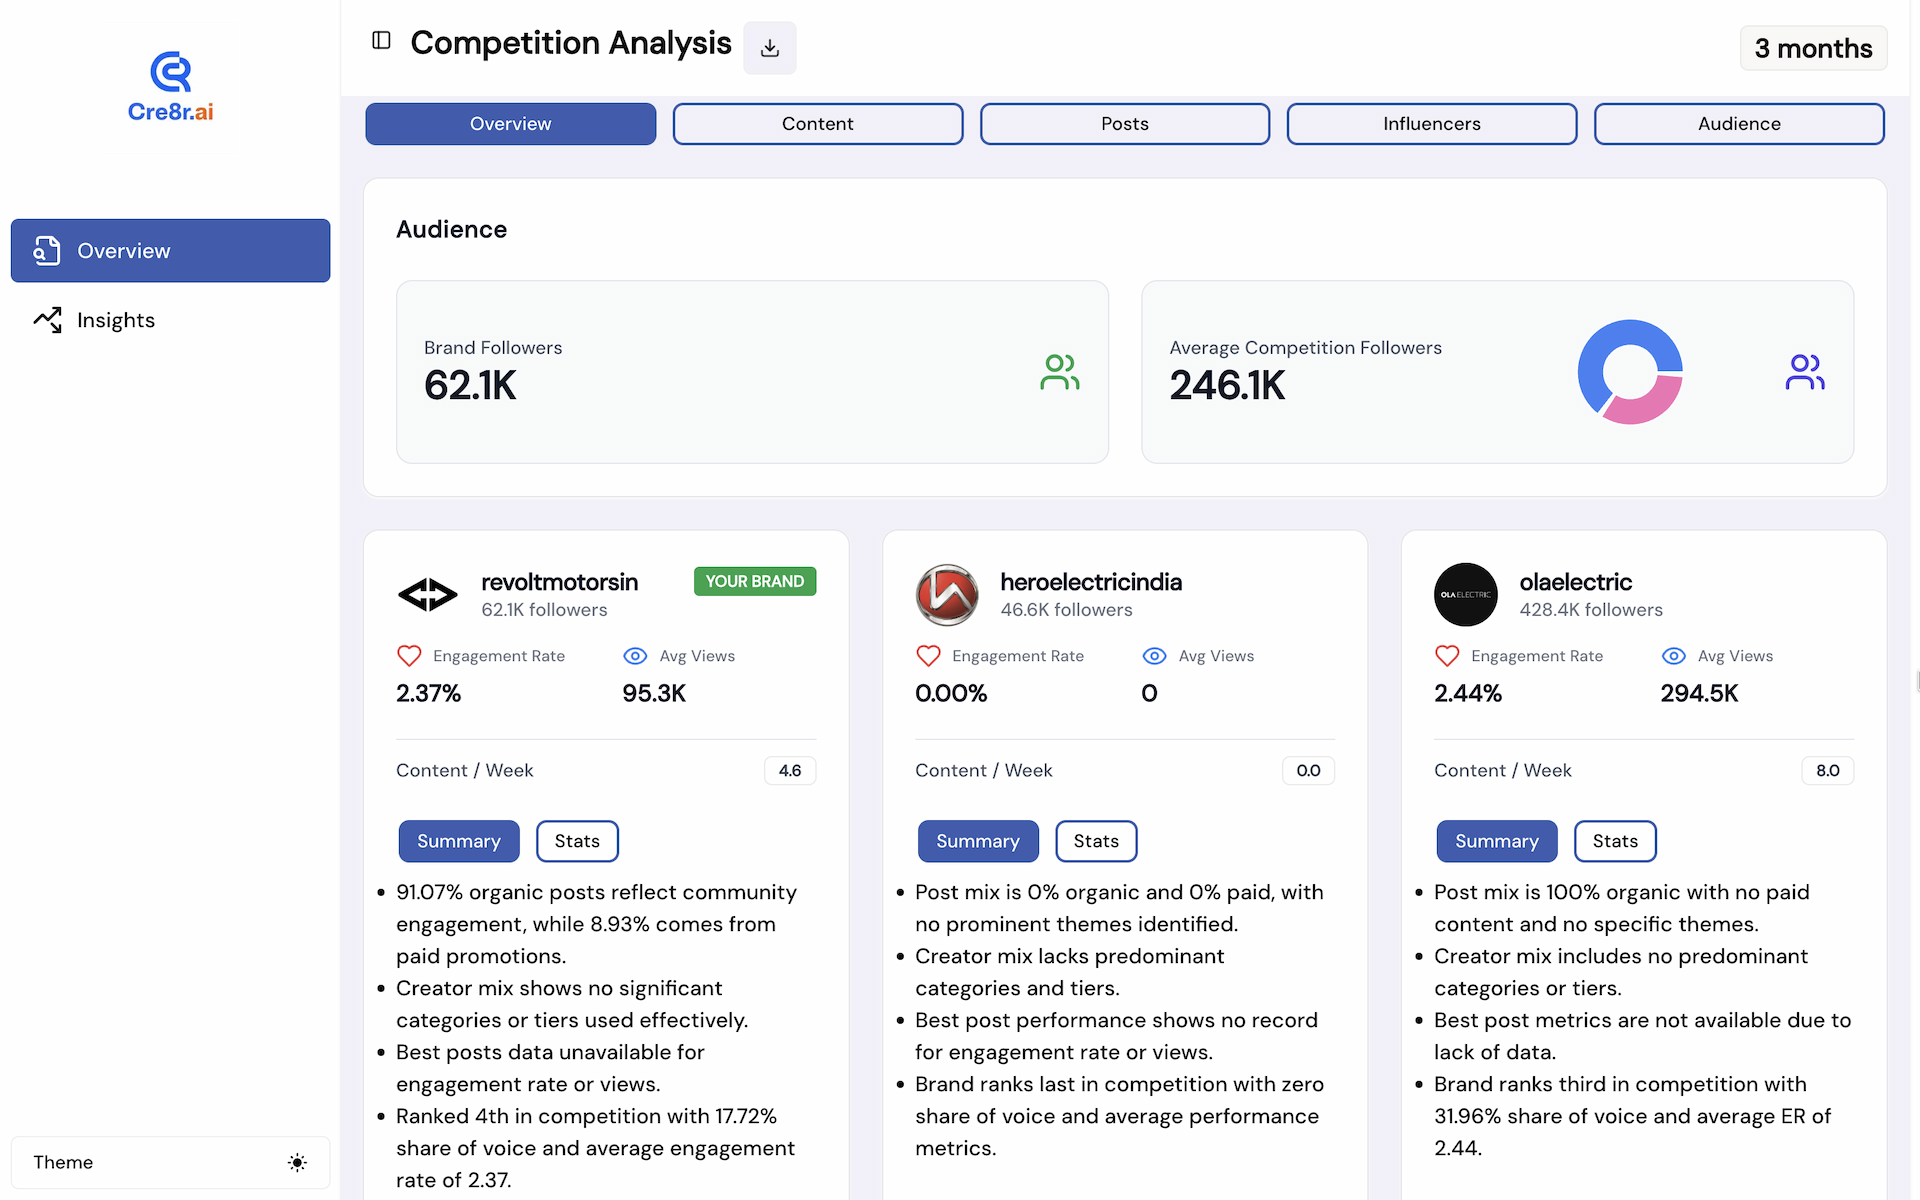The width and height of the screenshot is (1920, 1200).
Task: Click the 246.1K average competition followers value
Action: pyautogui.click(x=1227, y=385)
